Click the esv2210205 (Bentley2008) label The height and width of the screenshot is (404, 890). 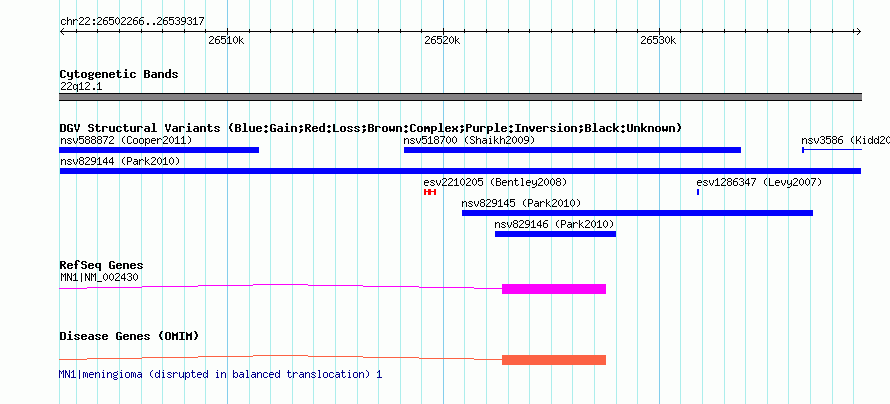click(x=495, y=183)
